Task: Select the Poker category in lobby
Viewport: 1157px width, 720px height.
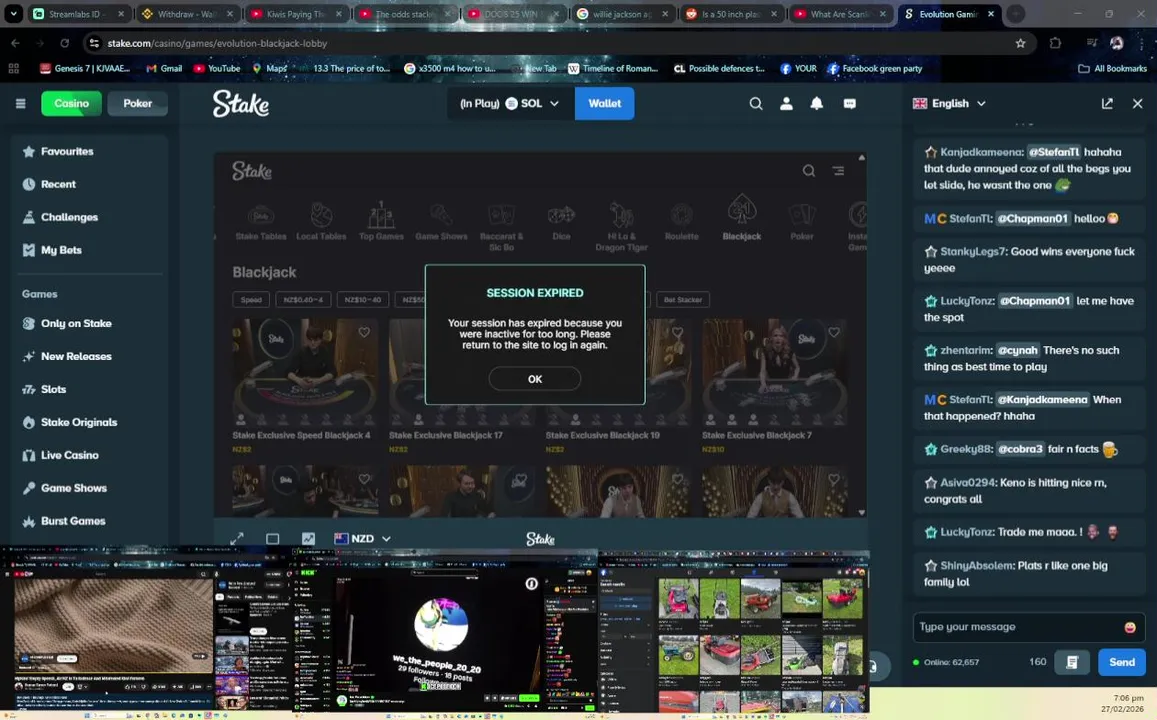Action: [802, 221]
